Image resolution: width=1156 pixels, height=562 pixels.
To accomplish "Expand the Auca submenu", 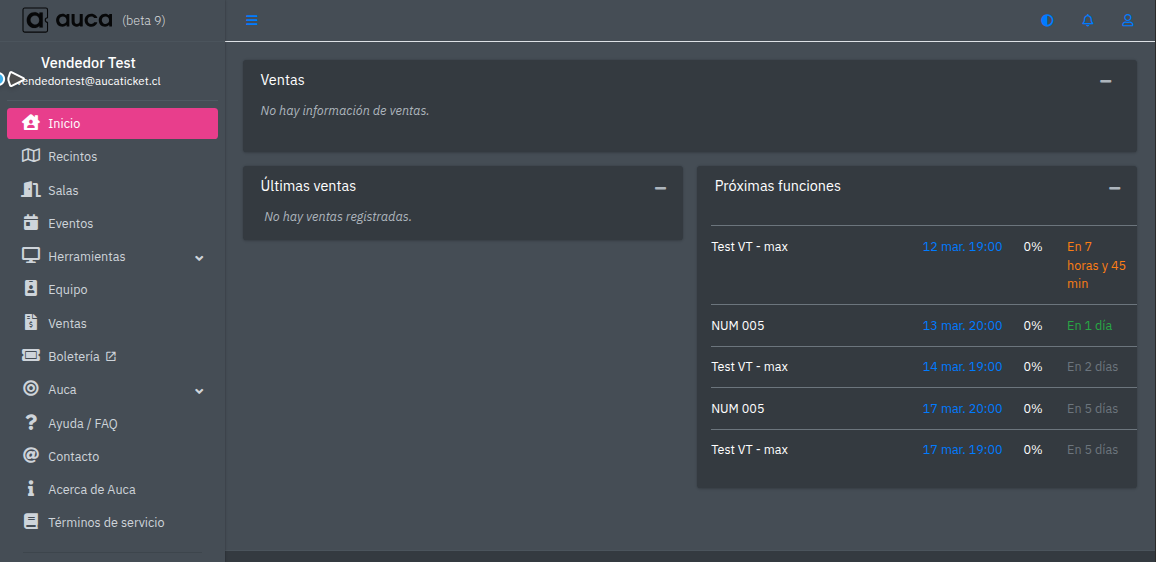I will click(199, 390).
